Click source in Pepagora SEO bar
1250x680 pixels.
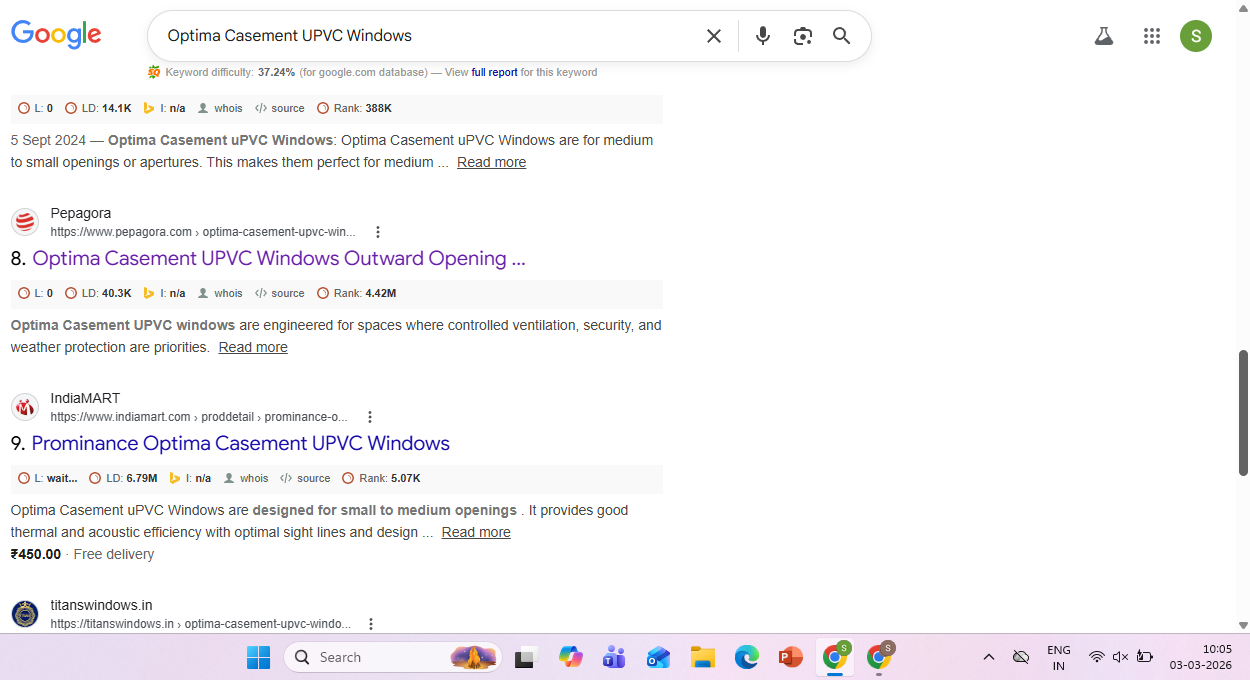279,293
